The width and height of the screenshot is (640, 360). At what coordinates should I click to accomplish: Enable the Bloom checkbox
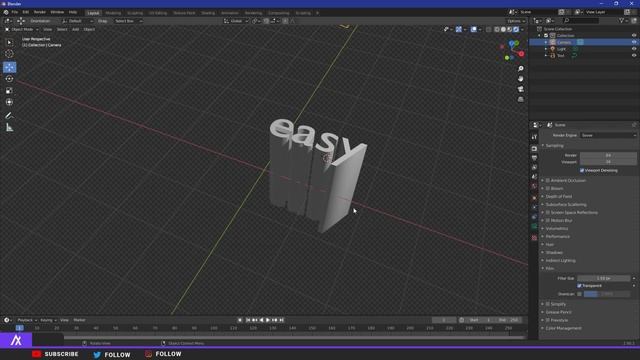(x=548, y=189)
